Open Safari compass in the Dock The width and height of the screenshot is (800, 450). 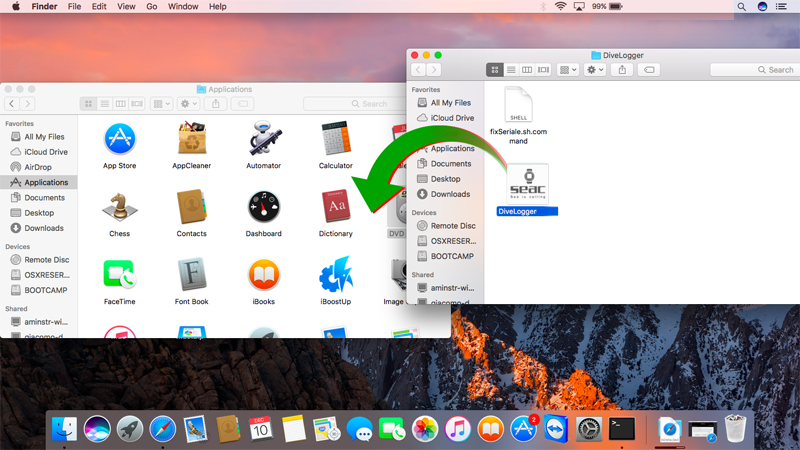pyautogui.click(x=162, y=429)
